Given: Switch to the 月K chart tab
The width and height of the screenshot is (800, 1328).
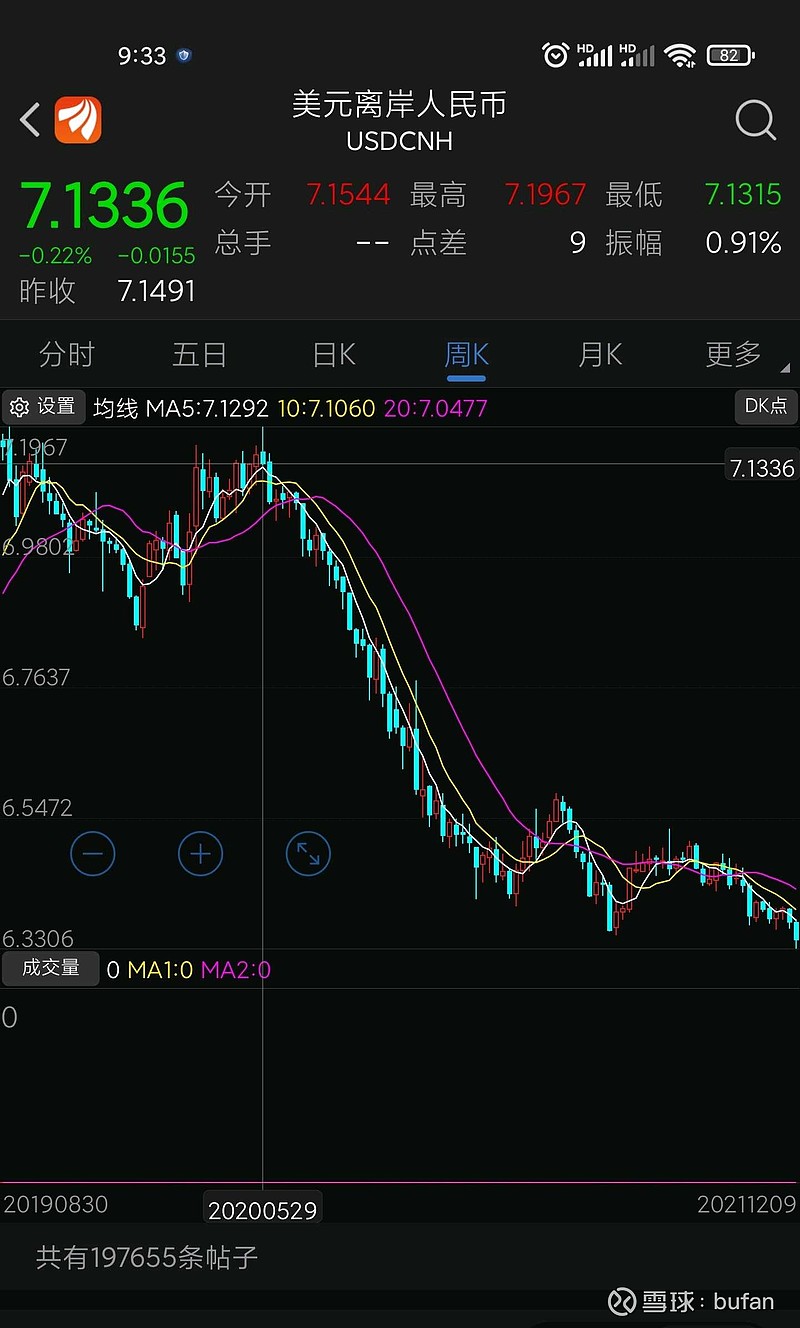Looking at the screenshot, I should coord(599,354).
